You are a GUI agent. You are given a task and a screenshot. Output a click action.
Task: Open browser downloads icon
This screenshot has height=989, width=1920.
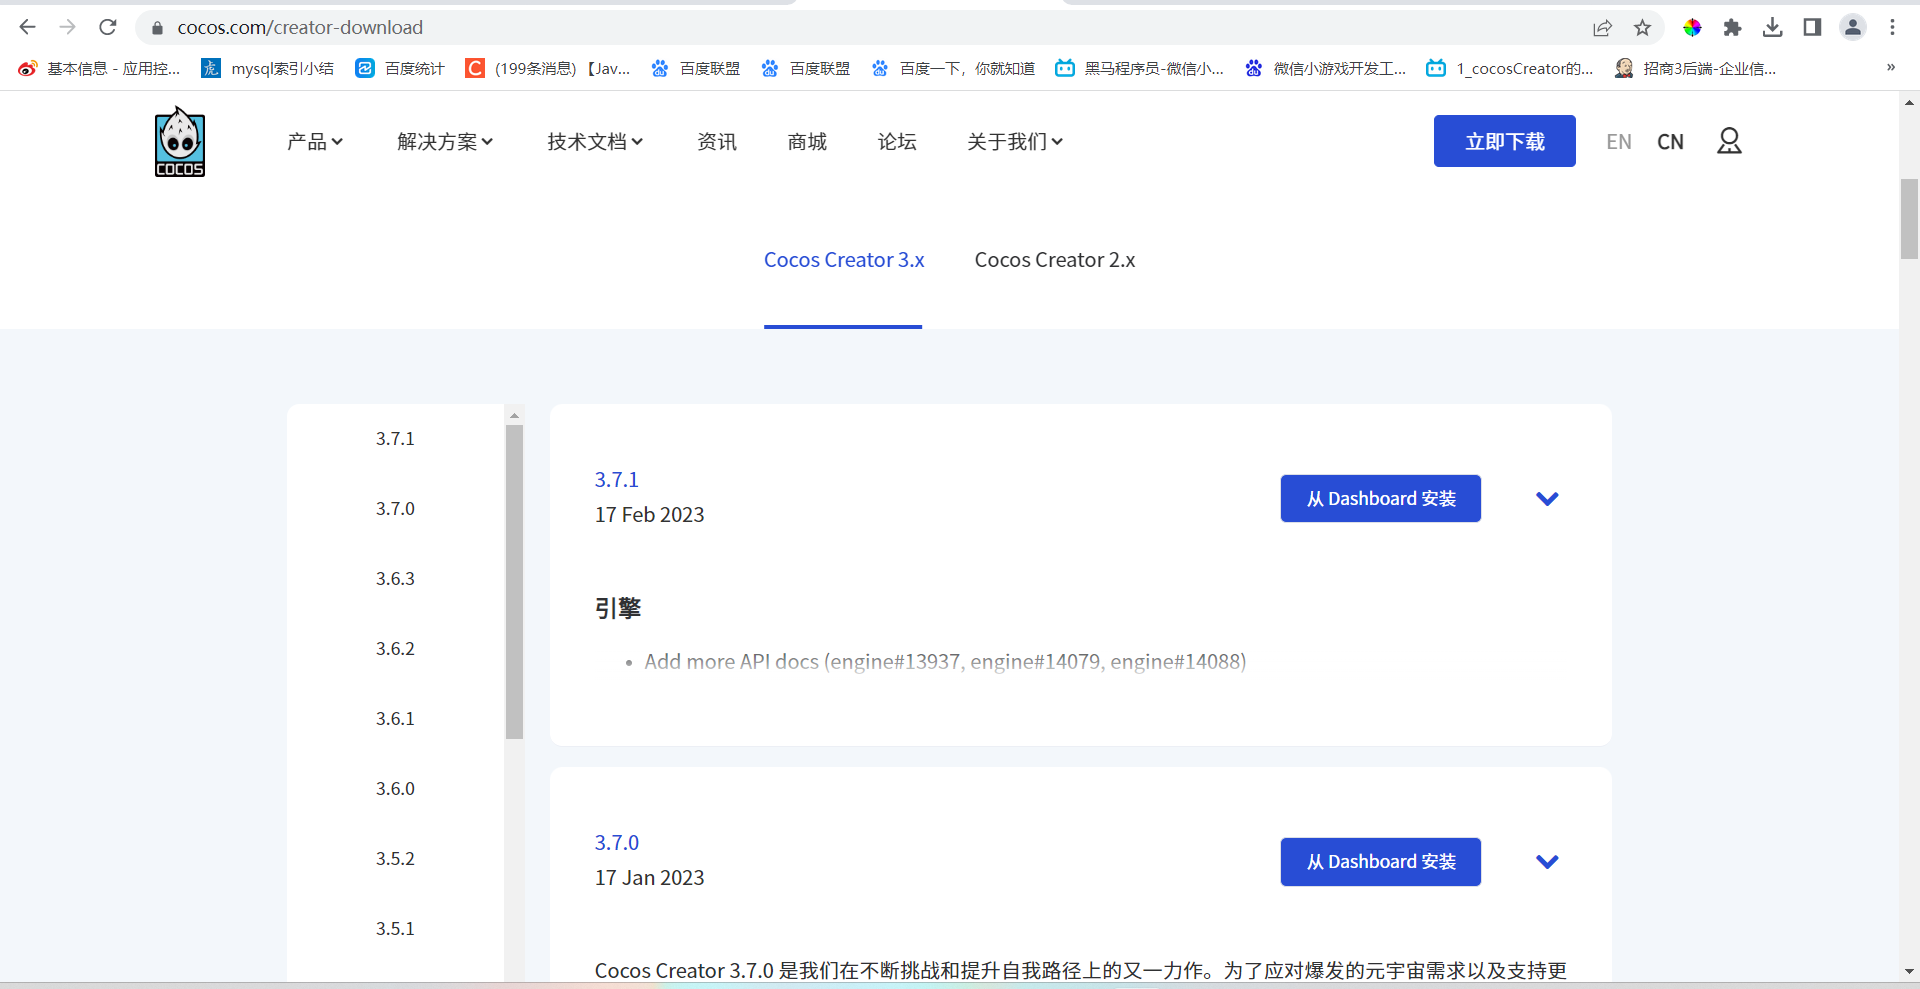pos(1772,27)
